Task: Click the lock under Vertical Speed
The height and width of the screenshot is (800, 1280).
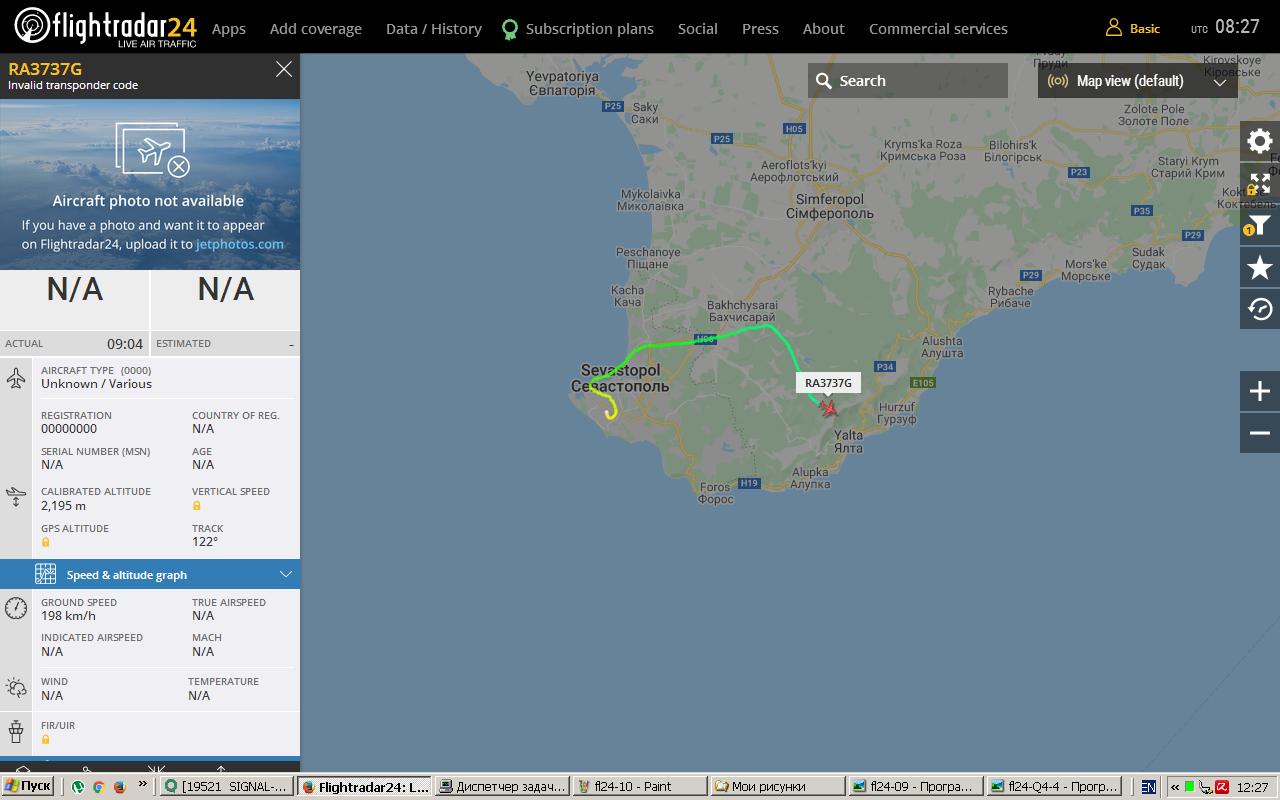Action: 197,506
